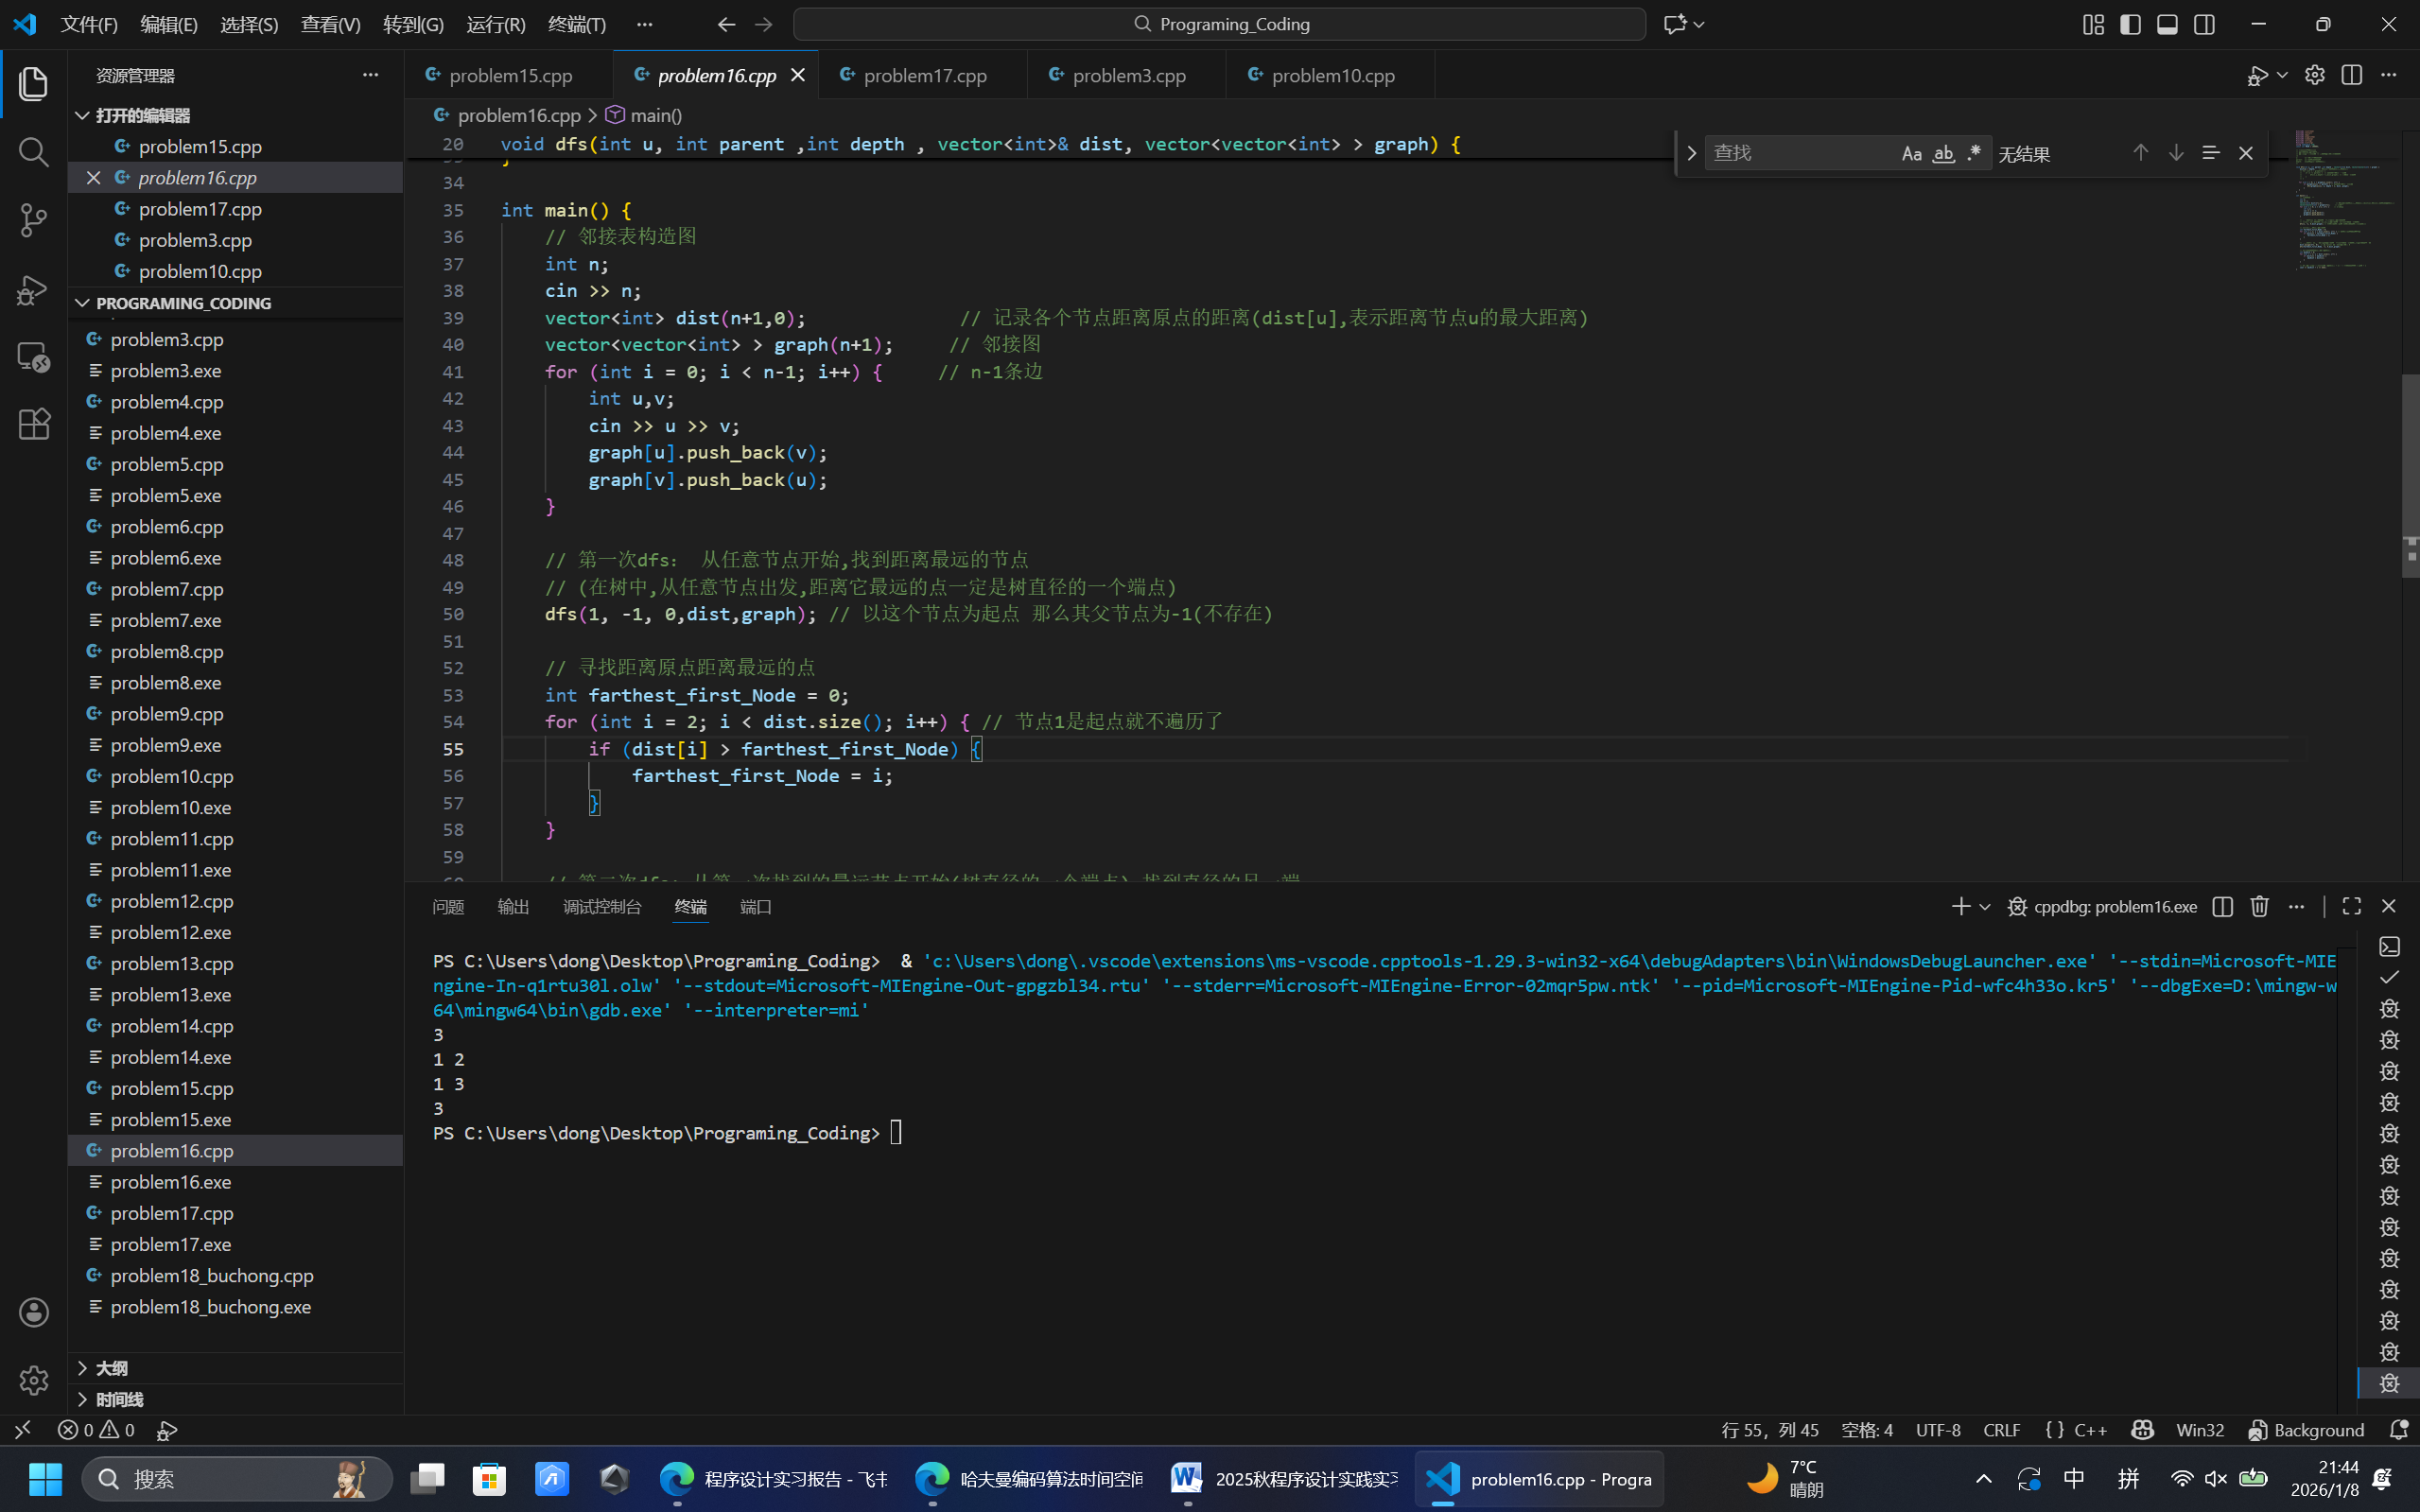Open the Remote Explorer icon
Viewport: 2420px width, 1512px height.
click(x=33, y=357)
